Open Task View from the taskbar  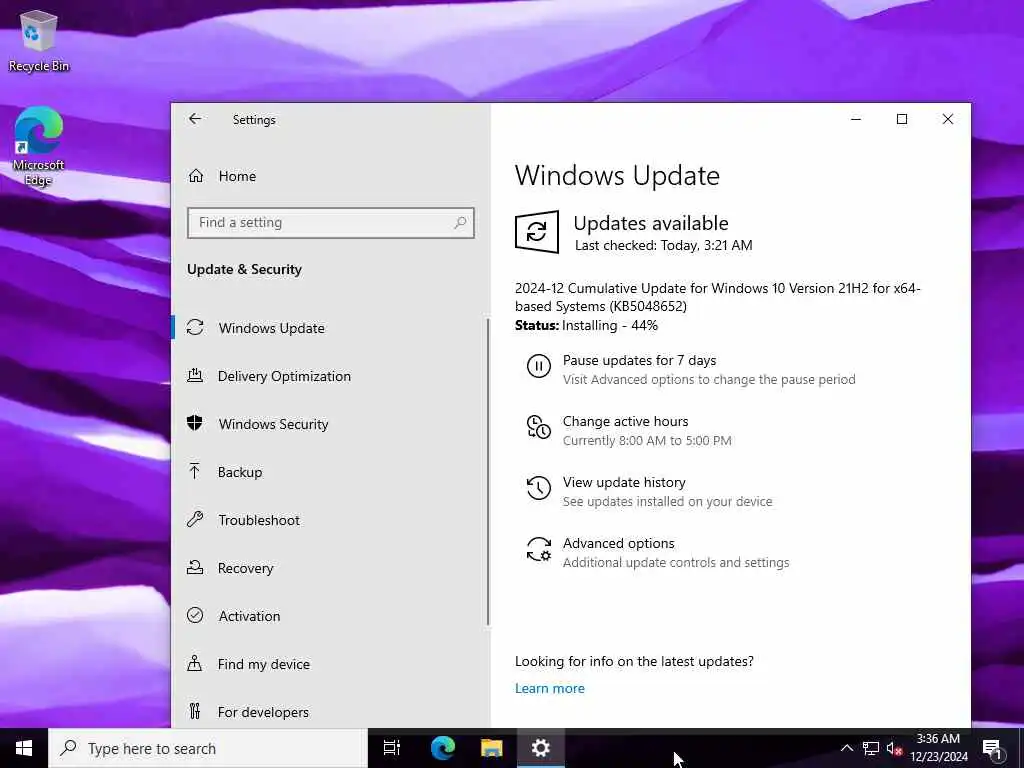(391, 748)
